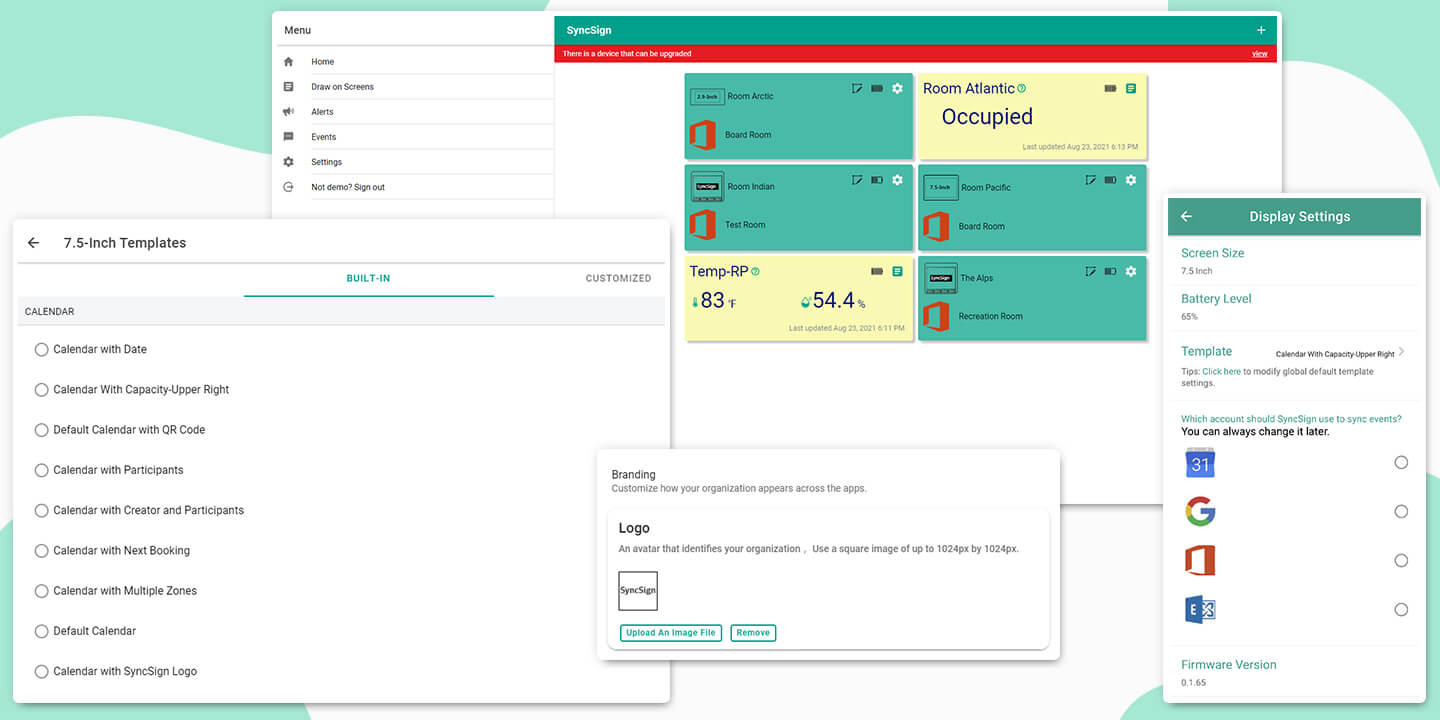The image size is (1440, 720).
Task: Switch to the Customized templates tab
Action: 618,279
